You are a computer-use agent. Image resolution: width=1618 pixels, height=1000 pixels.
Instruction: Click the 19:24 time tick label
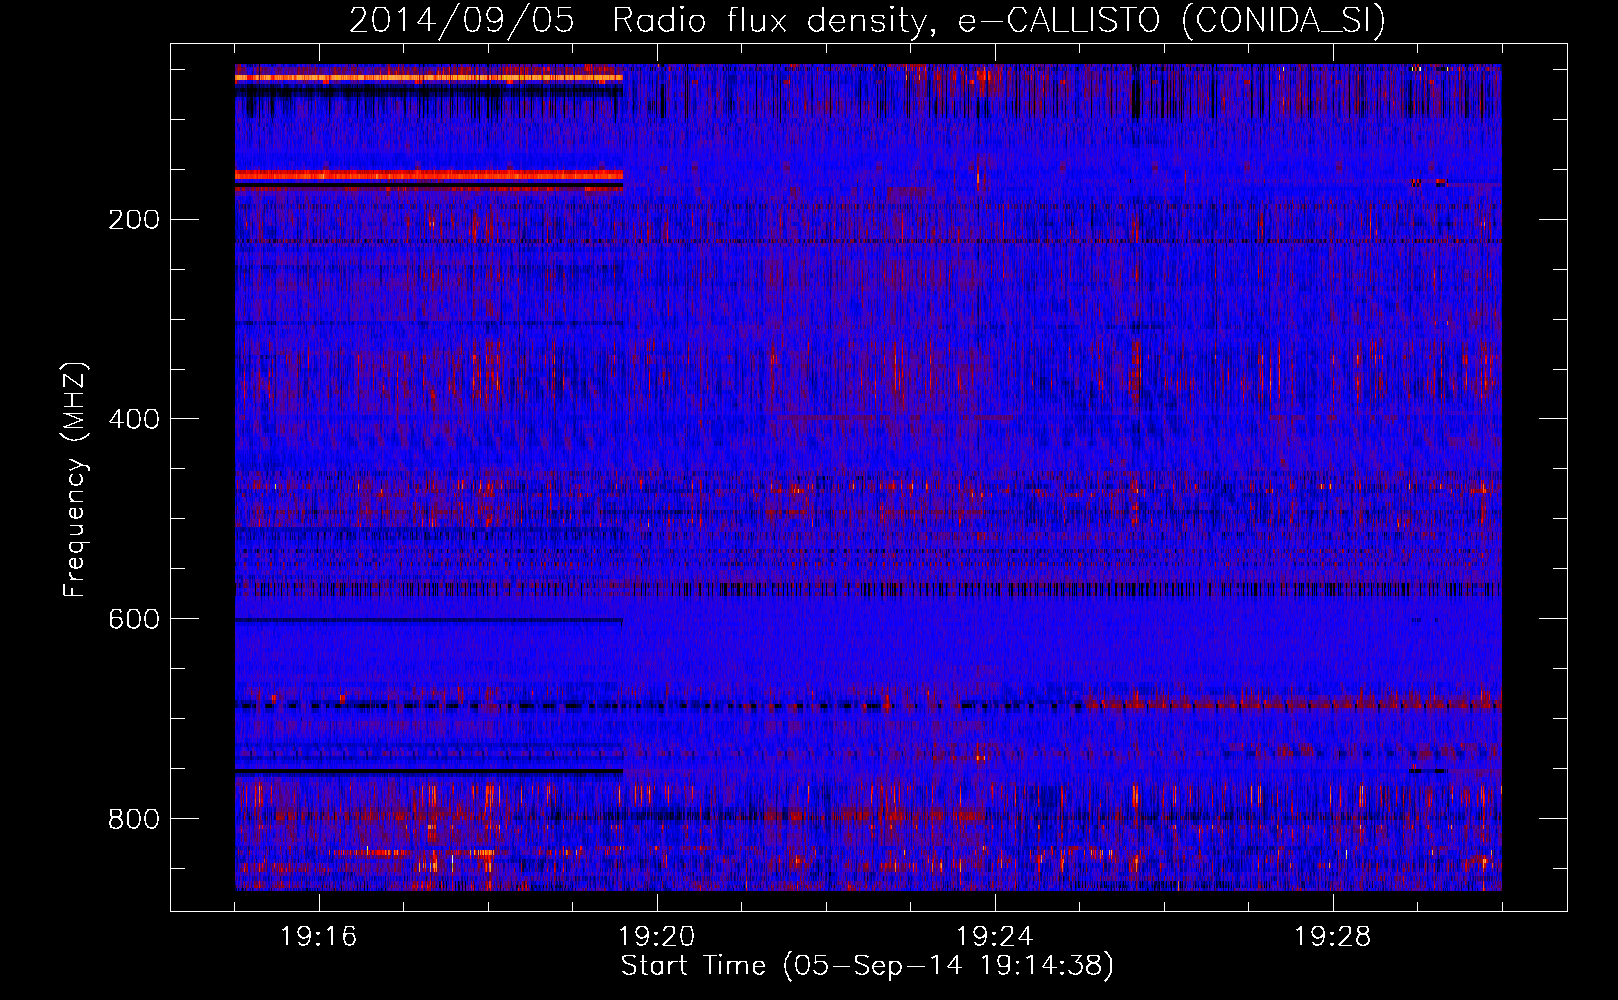[995, 937]
